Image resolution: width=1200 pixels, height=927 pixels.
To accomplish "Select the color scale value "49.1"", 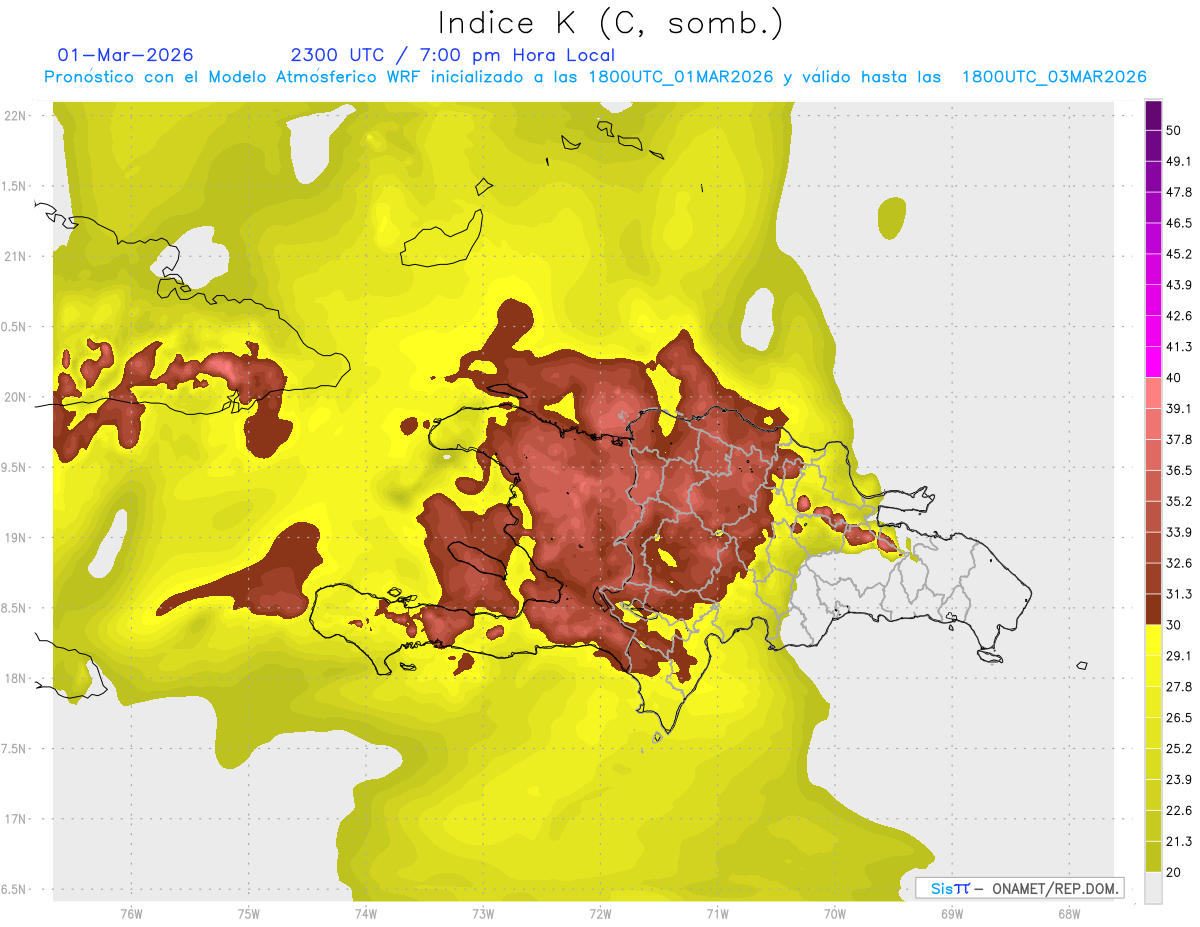I will [x=1179, y=161].
